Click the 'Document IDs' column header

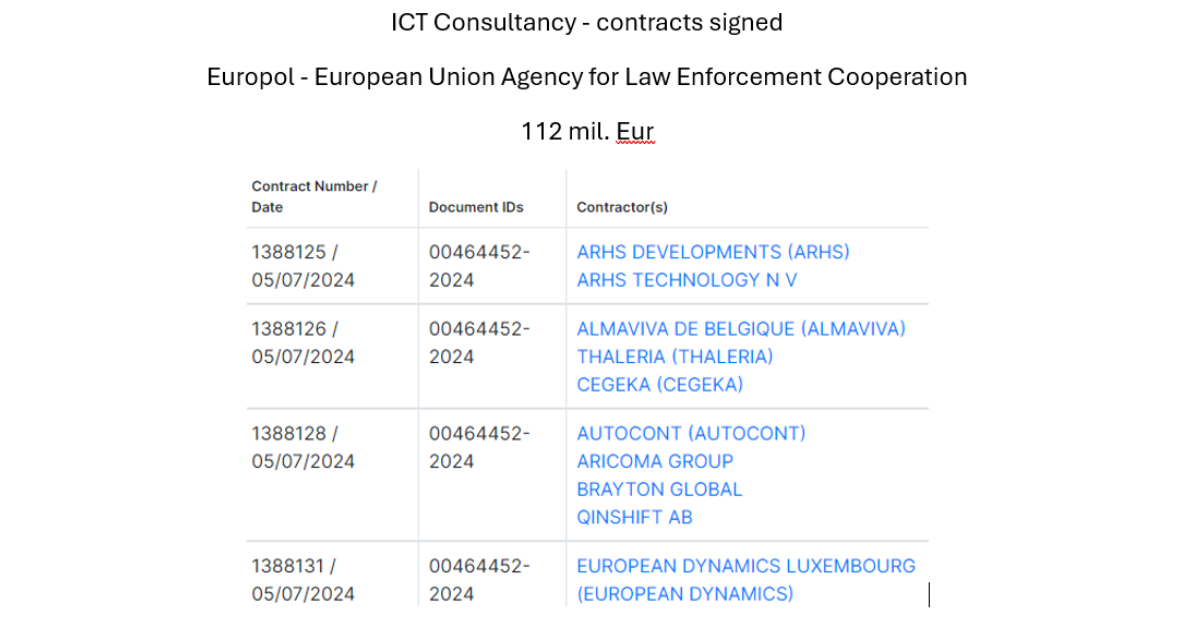pyautogui.click(x=476, y=208)
